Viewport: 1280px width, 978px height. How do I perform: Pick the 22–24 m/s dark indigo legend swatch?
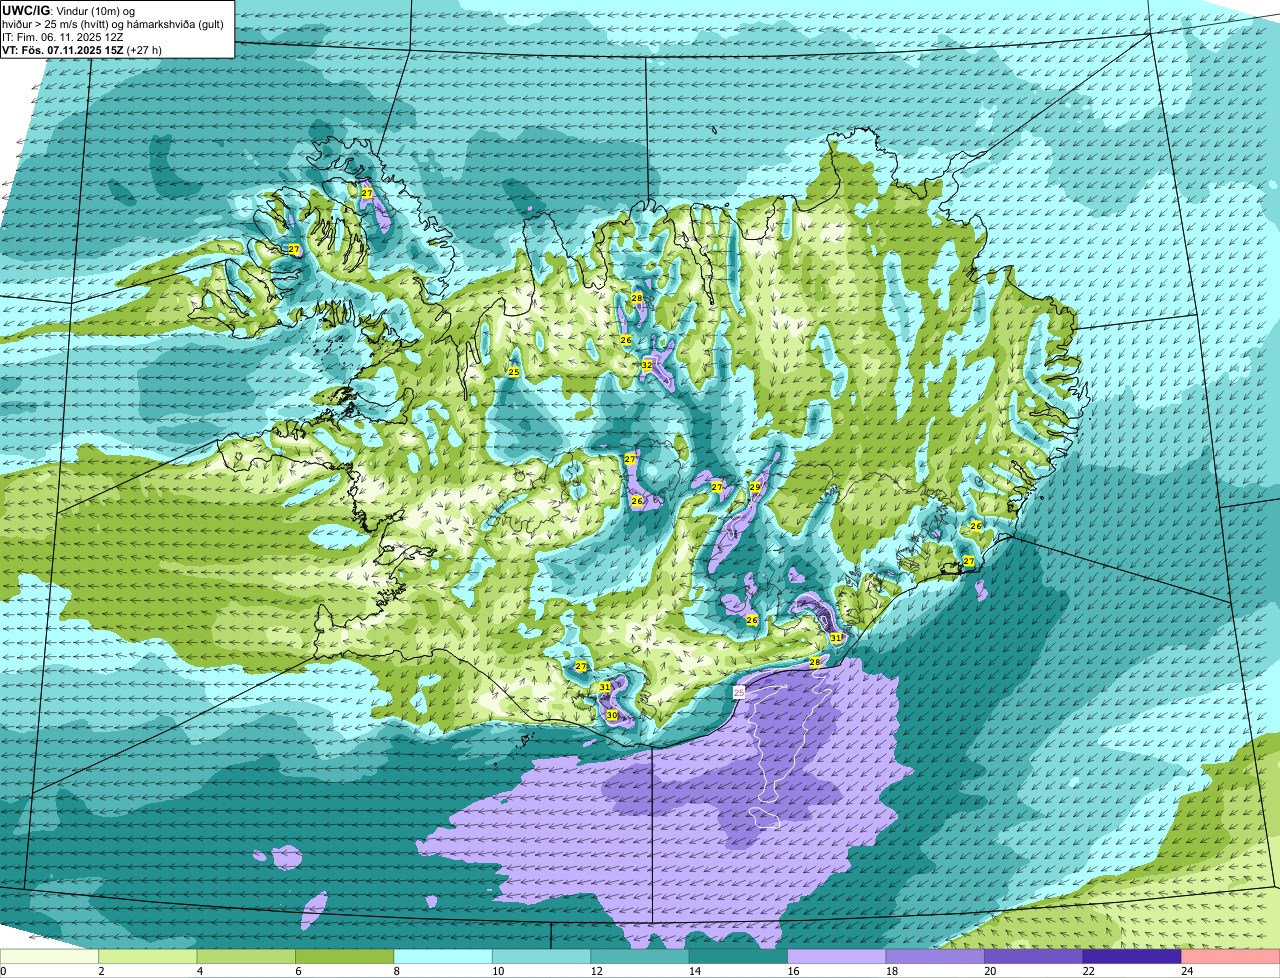click(x=1132, y=956)
